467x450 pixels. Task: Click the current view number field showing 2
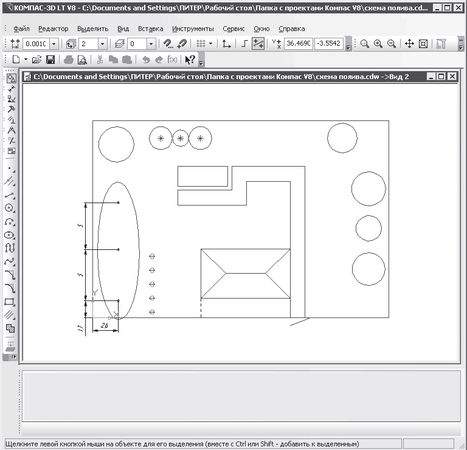click(88, 44)
